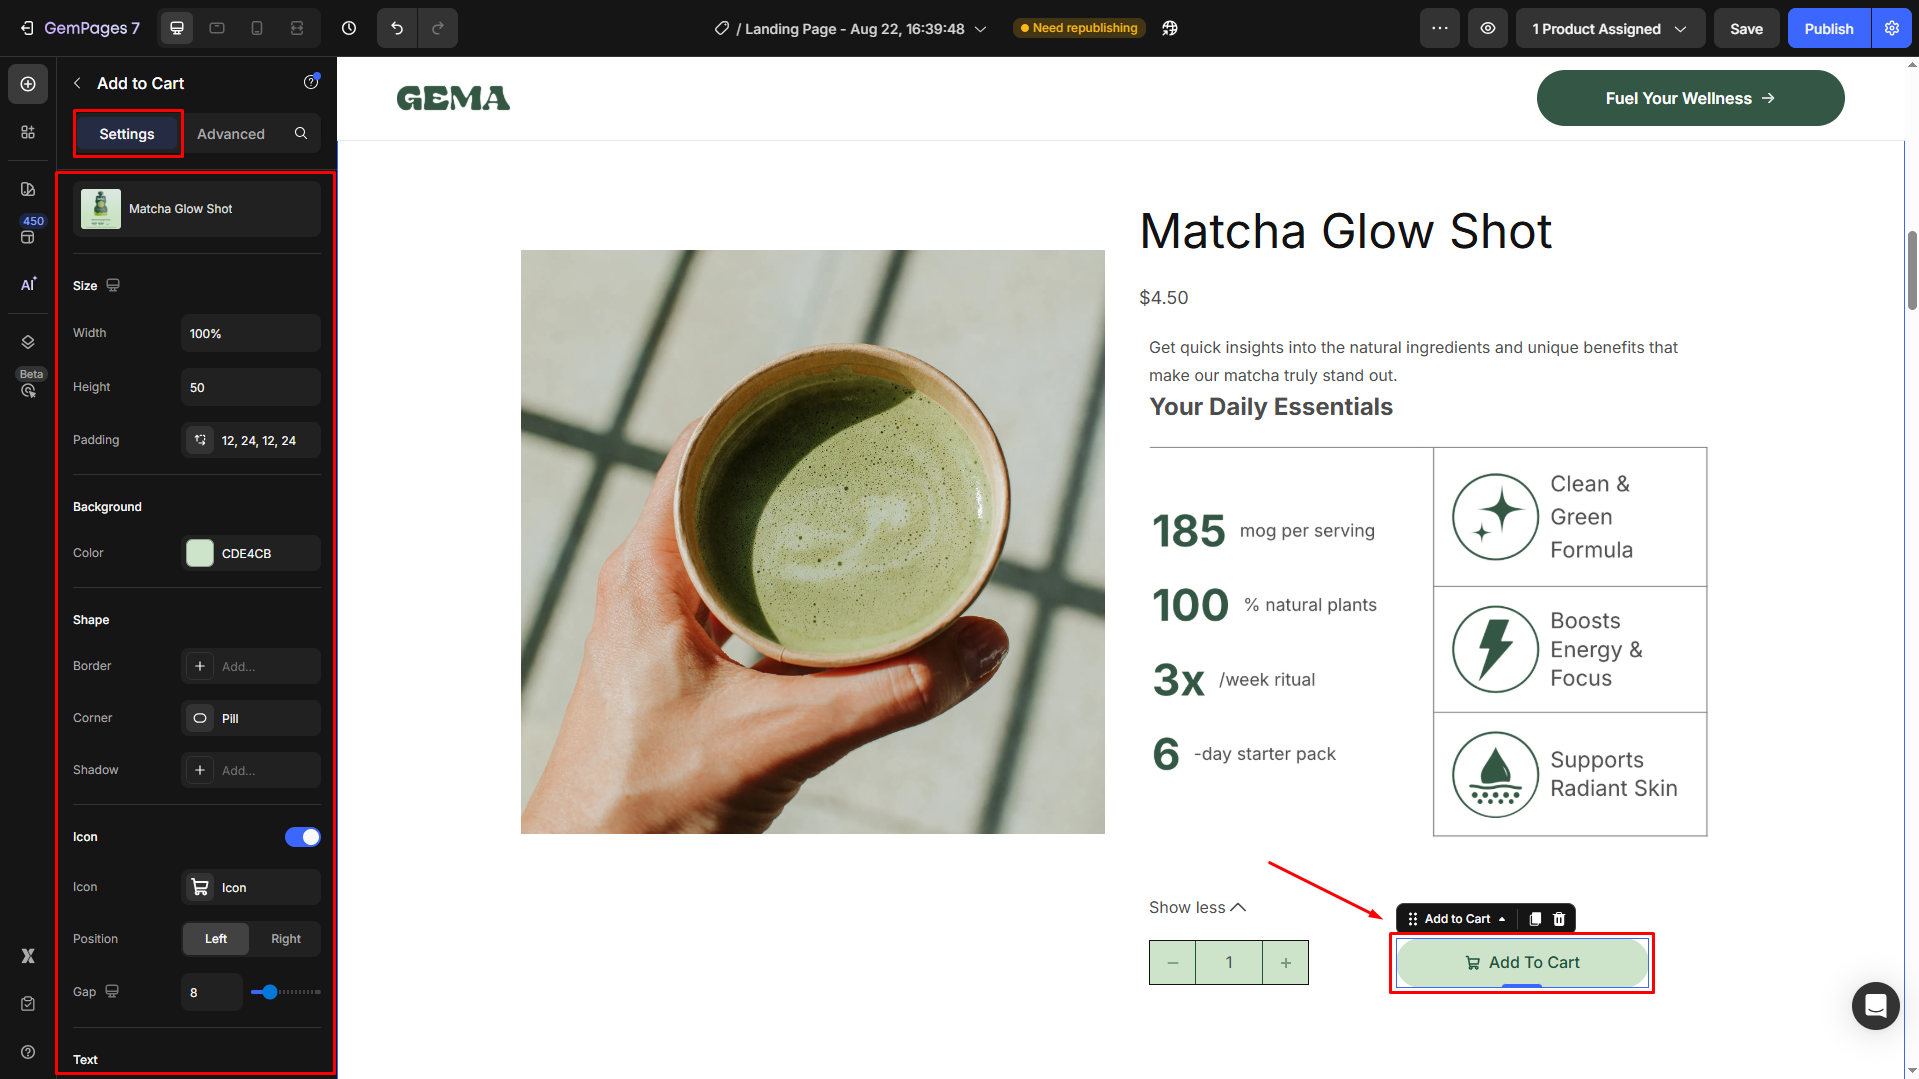Delete the Add to Cart element
The height and width of the screenshot is (1079, 1919).
click(1559, 919)
